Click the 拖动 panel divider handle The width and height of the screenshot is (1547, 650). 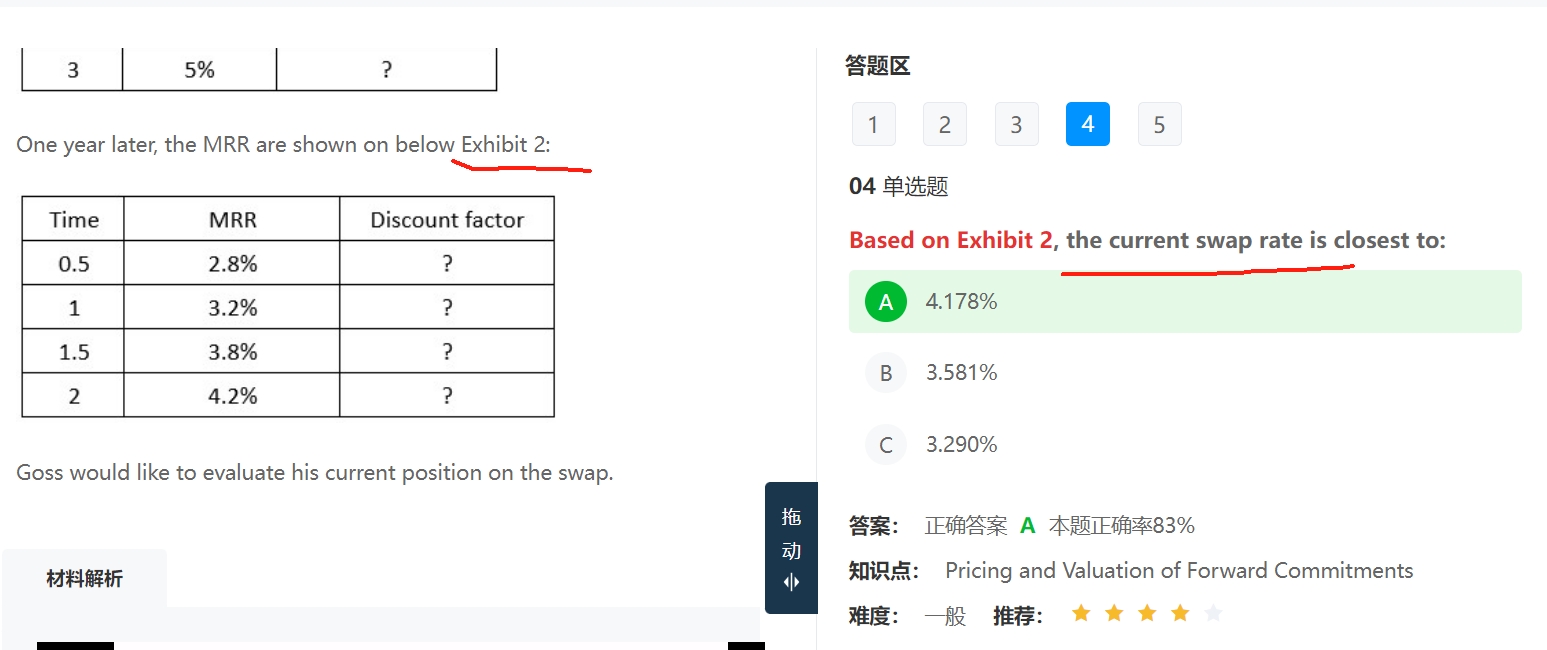point(791,548)
